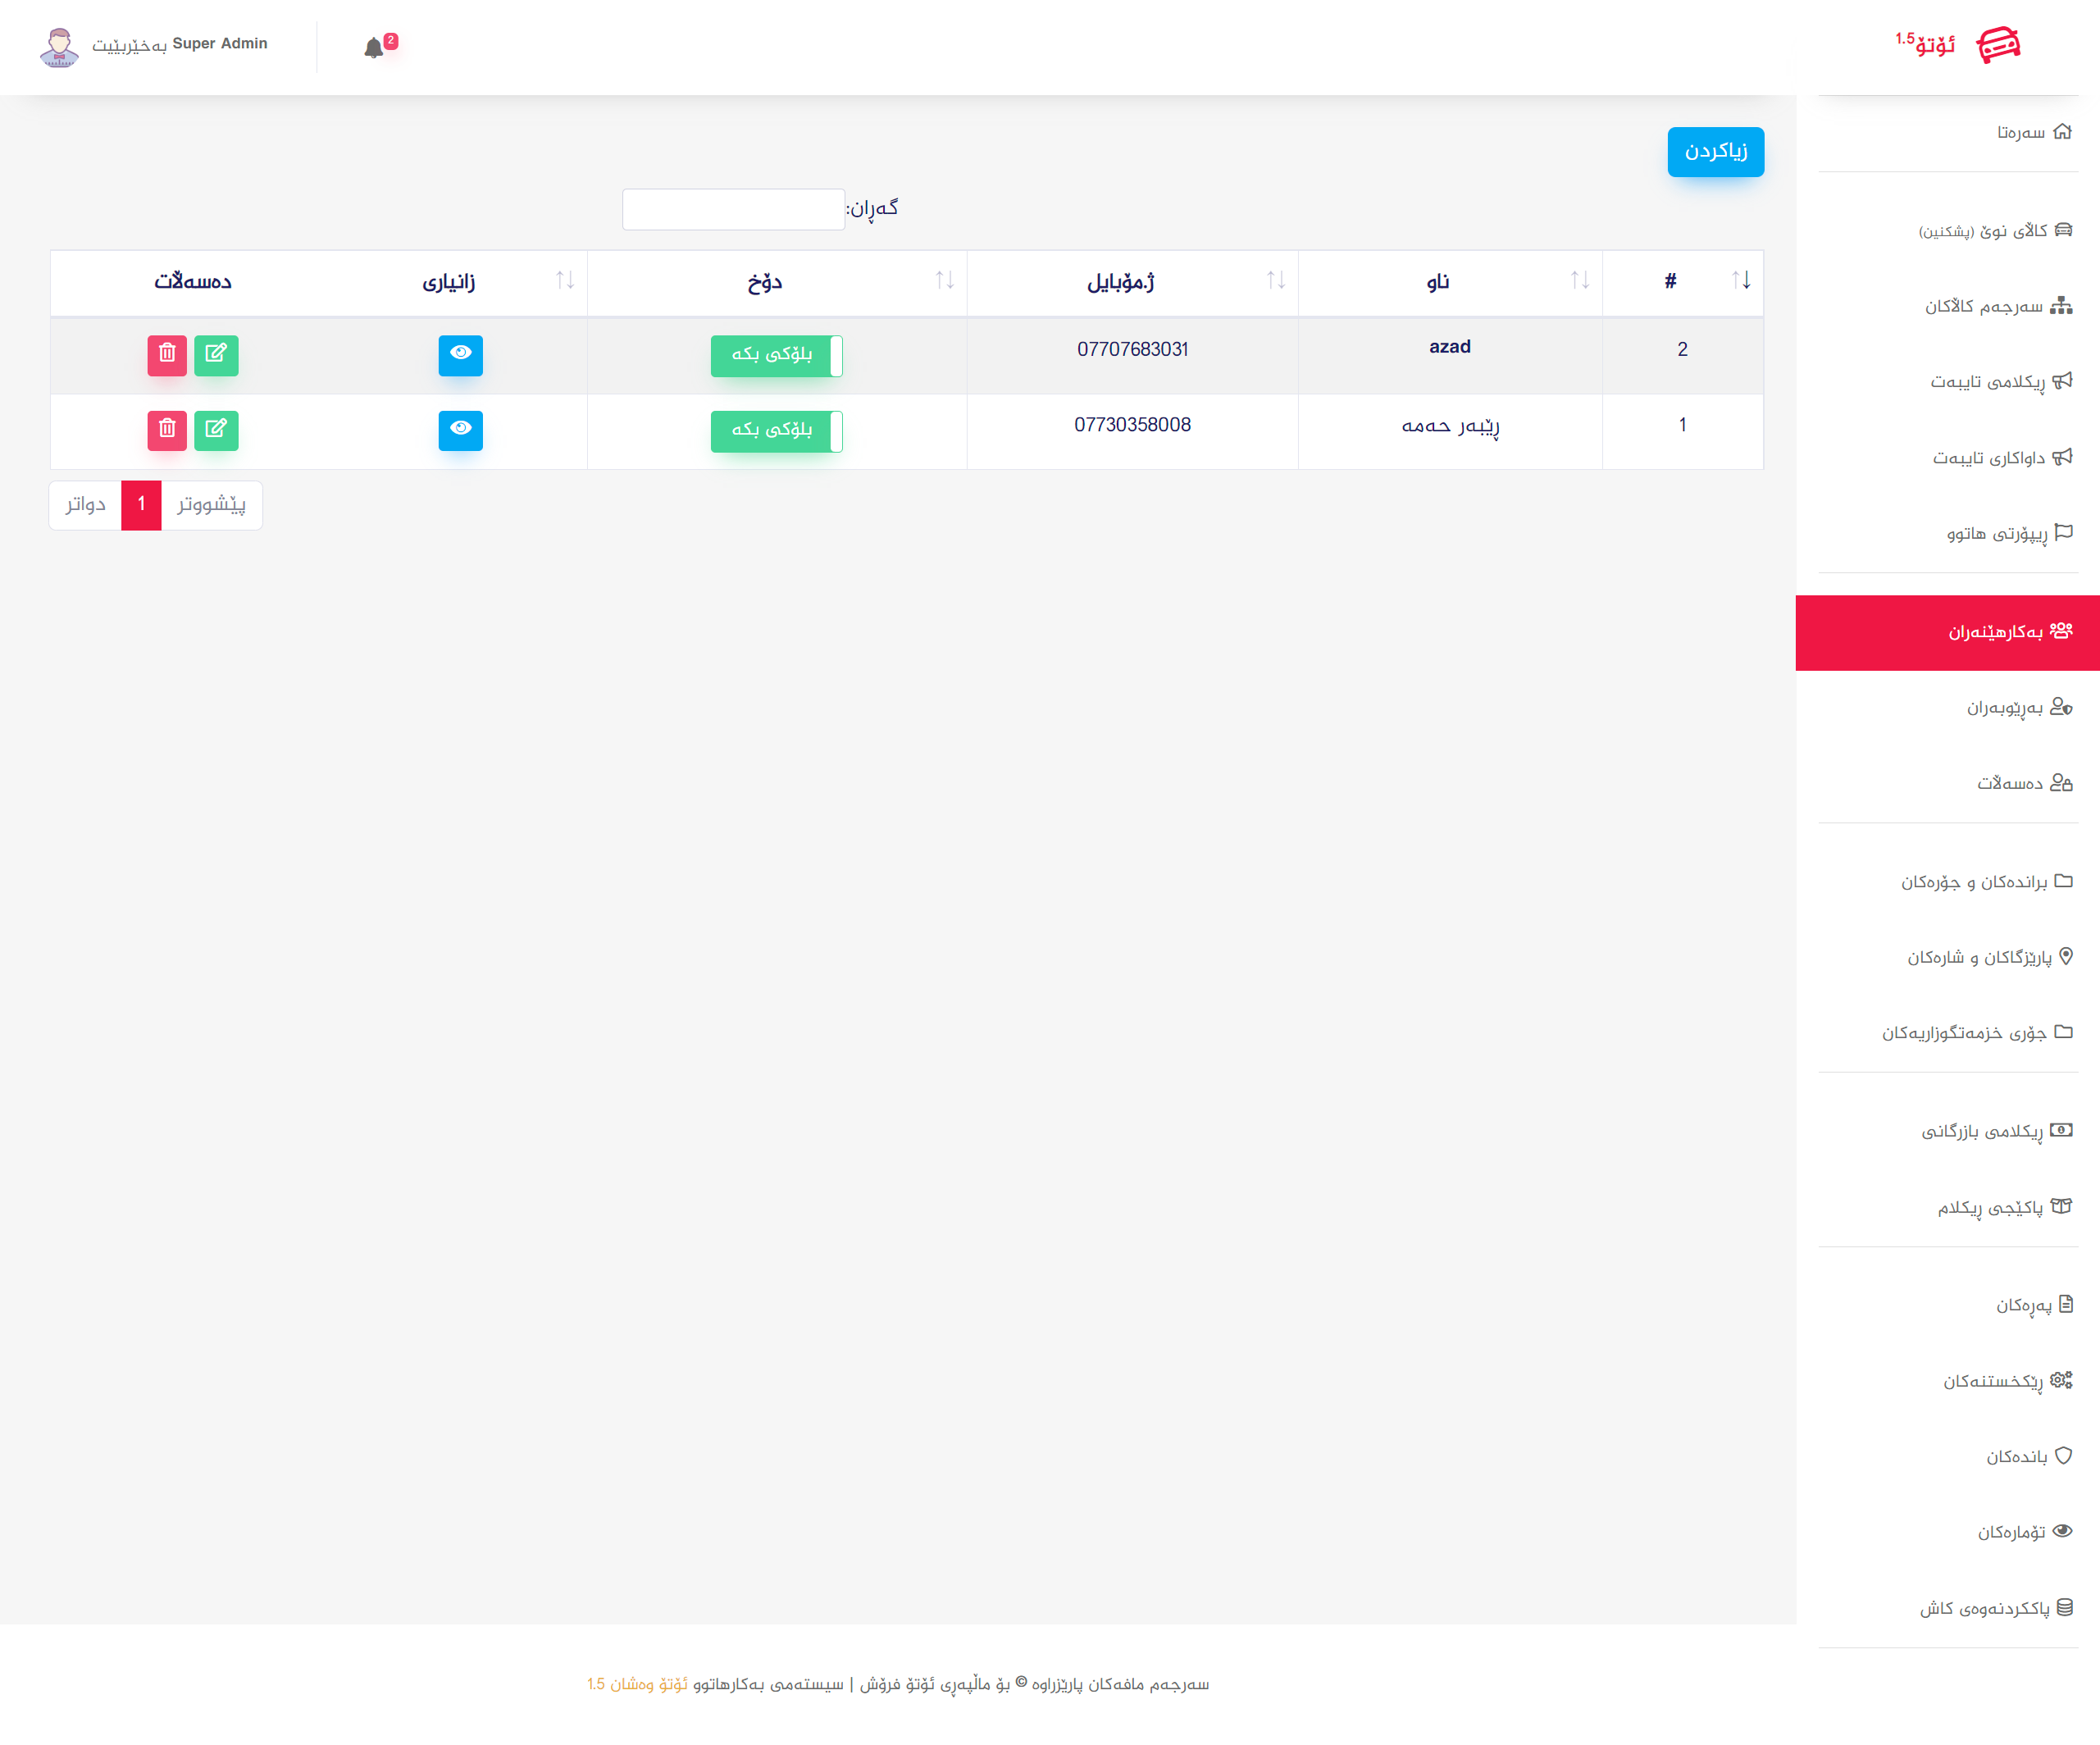Toggle the status switch for azad
The width and height of the screenshot is (2100, 1745).
pos(776,356)
